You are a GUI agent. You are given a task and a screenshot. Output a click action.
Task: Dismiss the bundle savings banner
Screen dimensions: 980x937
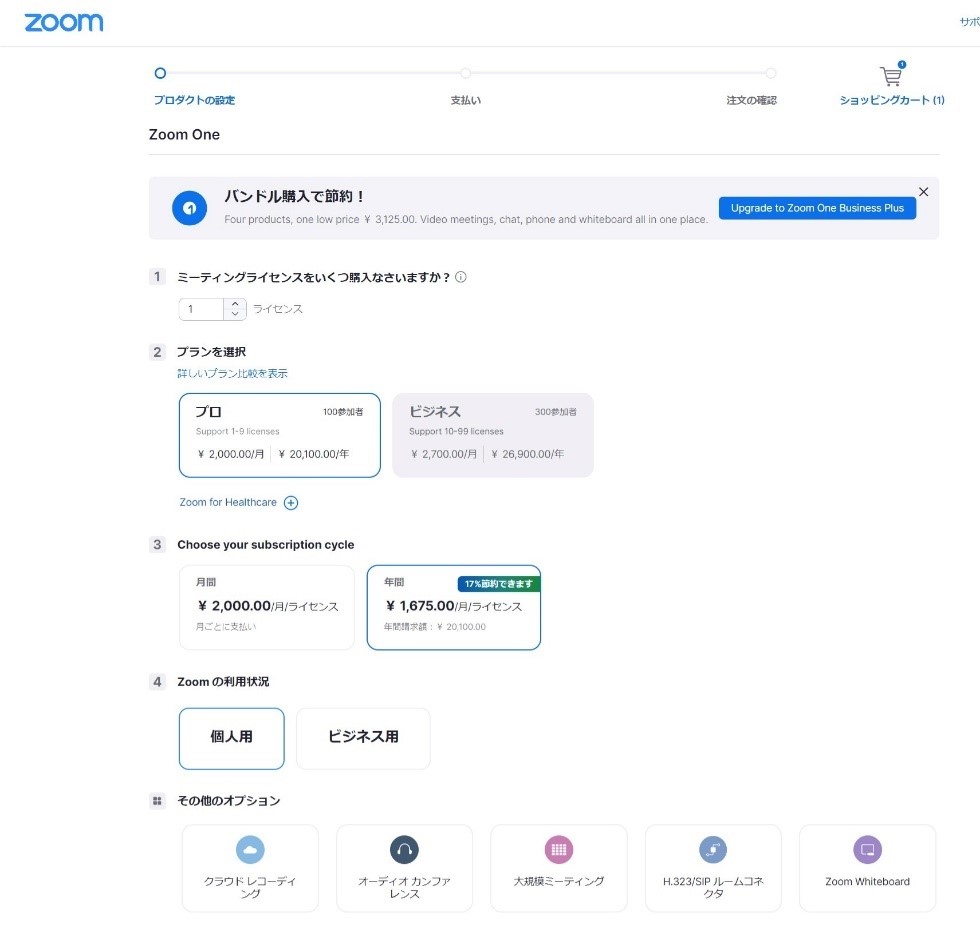click(x=923, y=192)
